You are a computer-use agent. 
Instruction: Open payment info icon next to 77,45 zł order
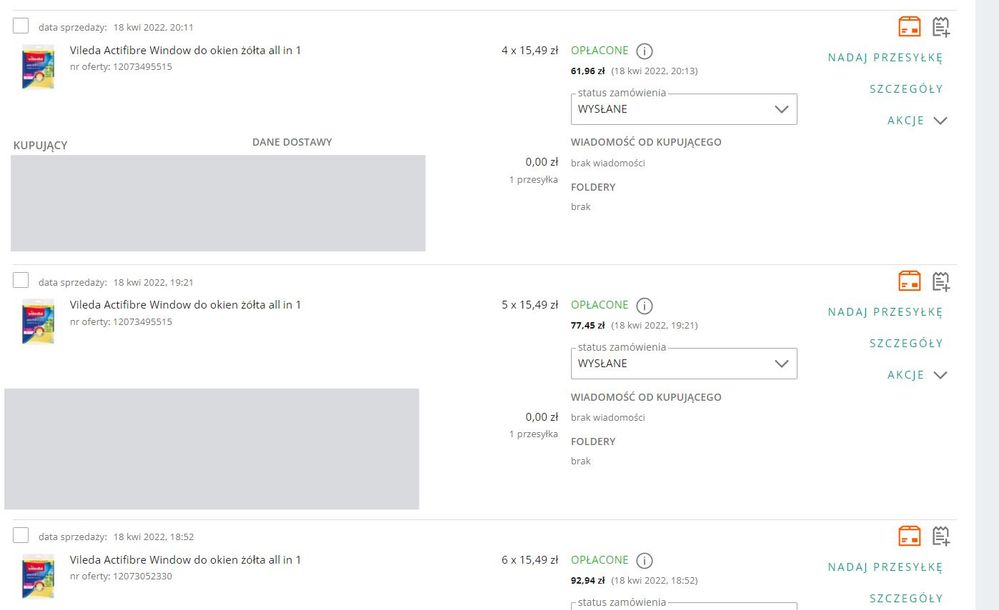click(644, 306)
